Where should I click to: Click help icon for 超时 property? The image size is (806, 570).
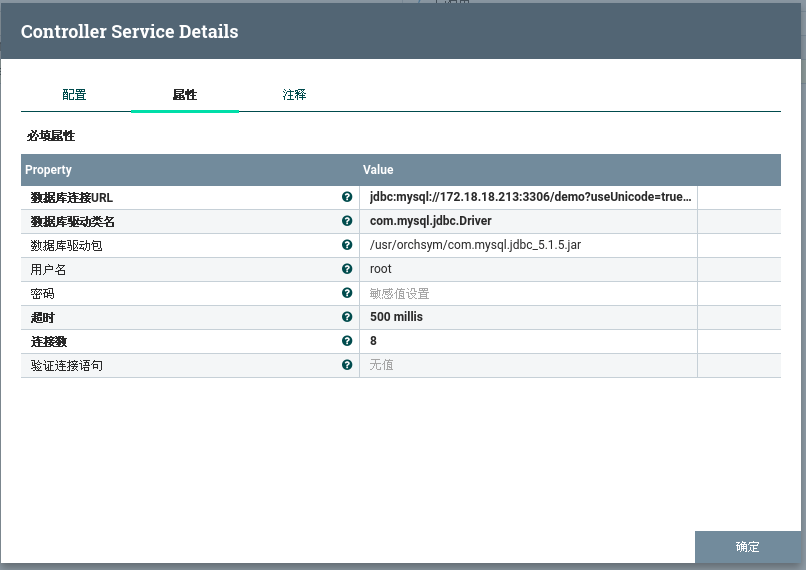coord(347,317)
